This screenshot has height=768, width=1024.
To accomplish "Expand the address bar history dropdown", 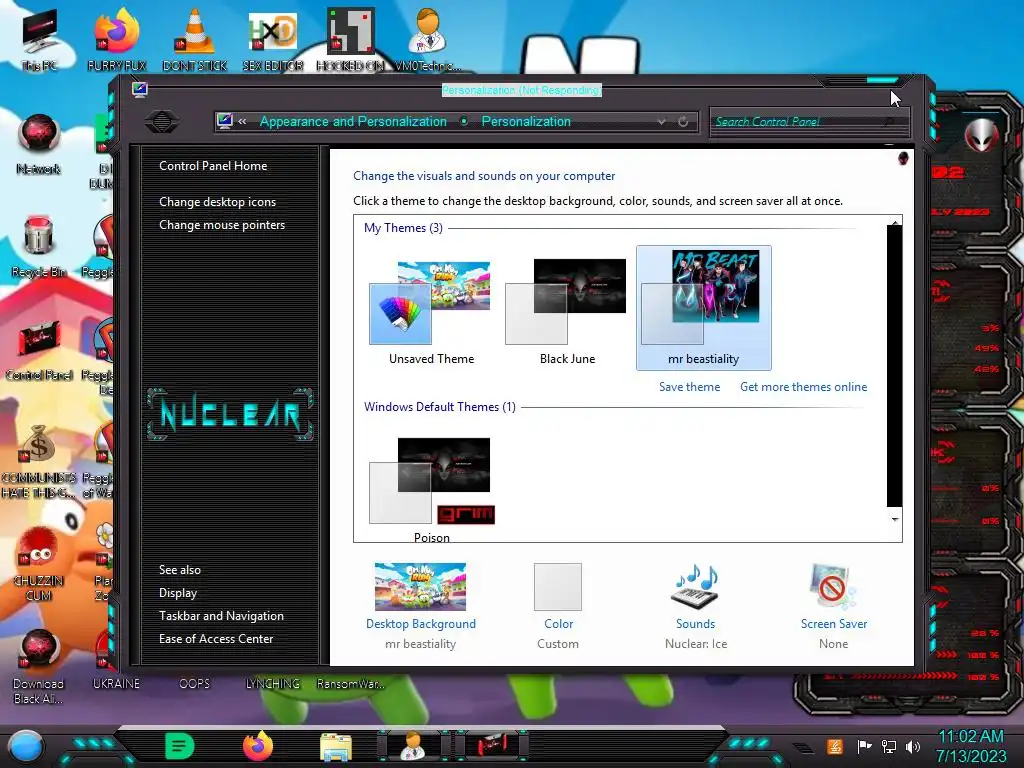I will click(x=662, y=121).
